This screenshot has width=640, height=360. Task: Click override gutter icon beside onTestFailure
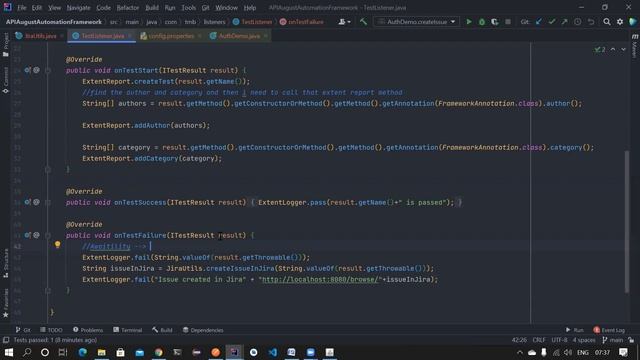[27, 235]
